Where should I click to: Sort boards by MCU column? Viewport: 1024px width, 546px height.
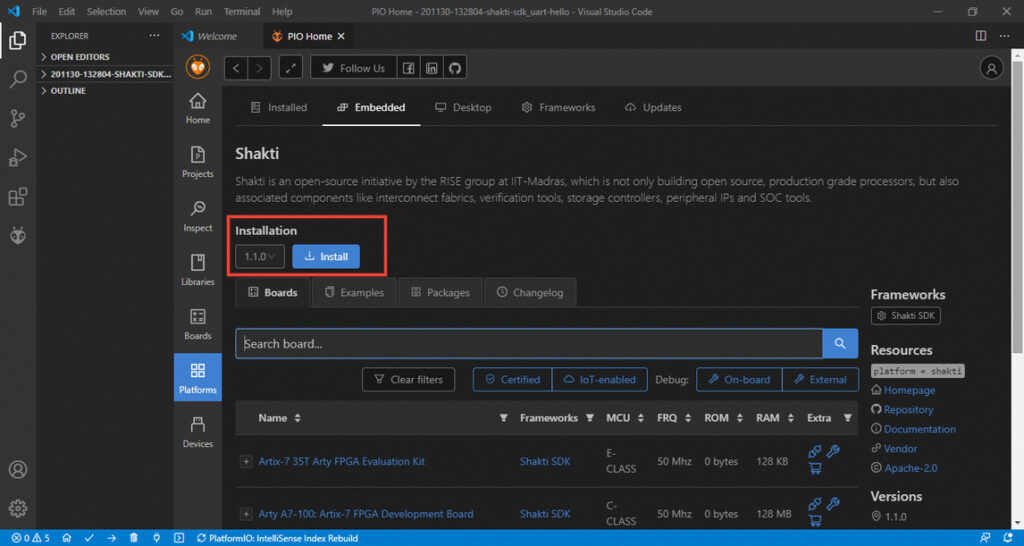click(x=641, y=417)
